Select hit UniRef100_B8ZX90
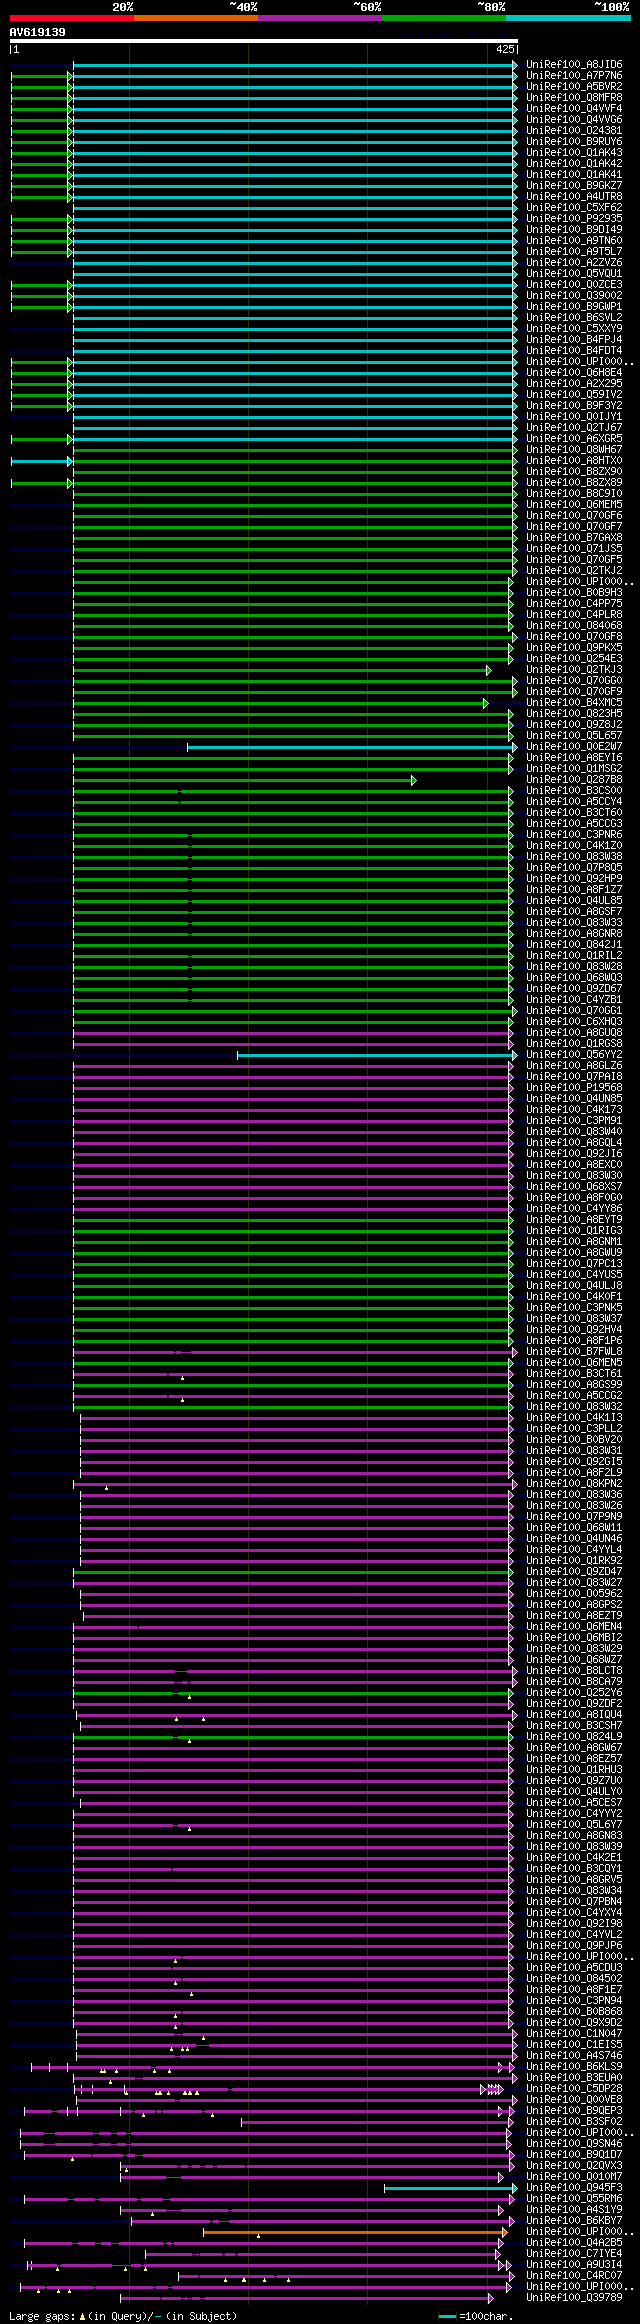The image size is (640, 2324). tap(574, 472)
